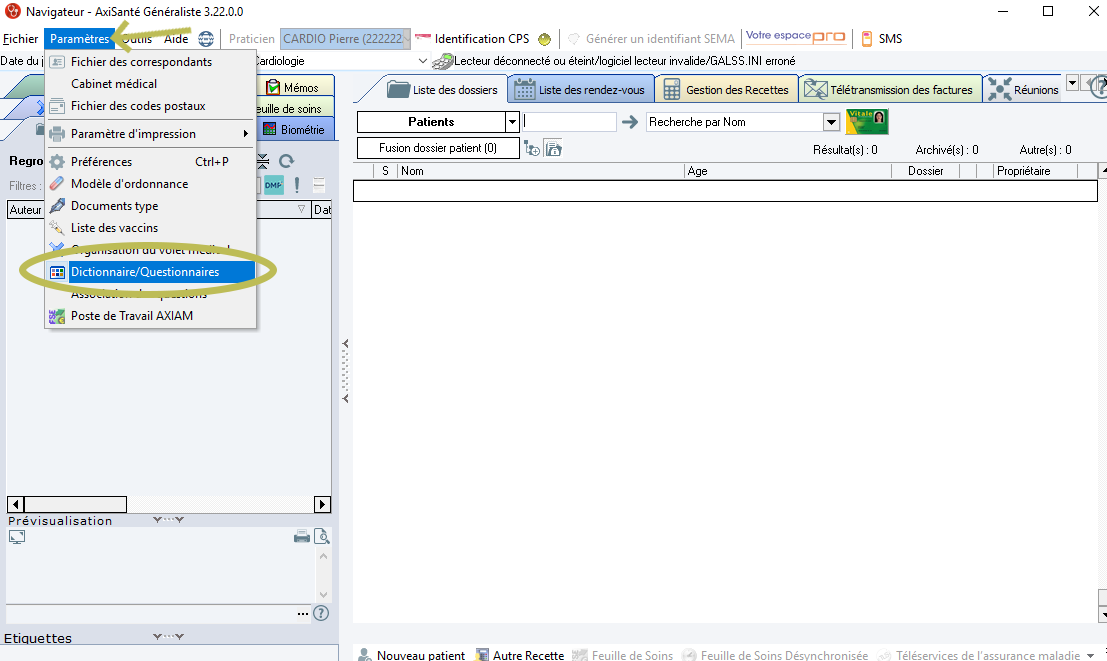Image resolution: width=1107 pixels, height=661 pixels.
Task: Open Préférences from the menu
Action: (x=150, y=162)
